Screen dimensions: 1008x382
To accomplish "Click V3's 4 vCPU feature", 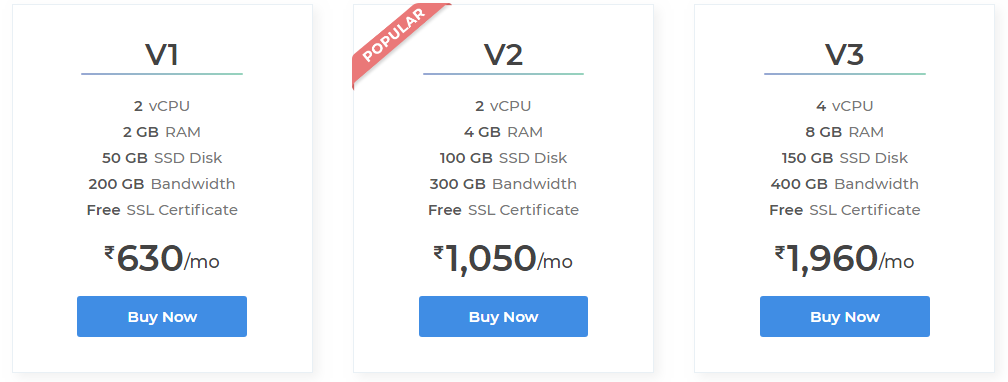I will (845, 106).
